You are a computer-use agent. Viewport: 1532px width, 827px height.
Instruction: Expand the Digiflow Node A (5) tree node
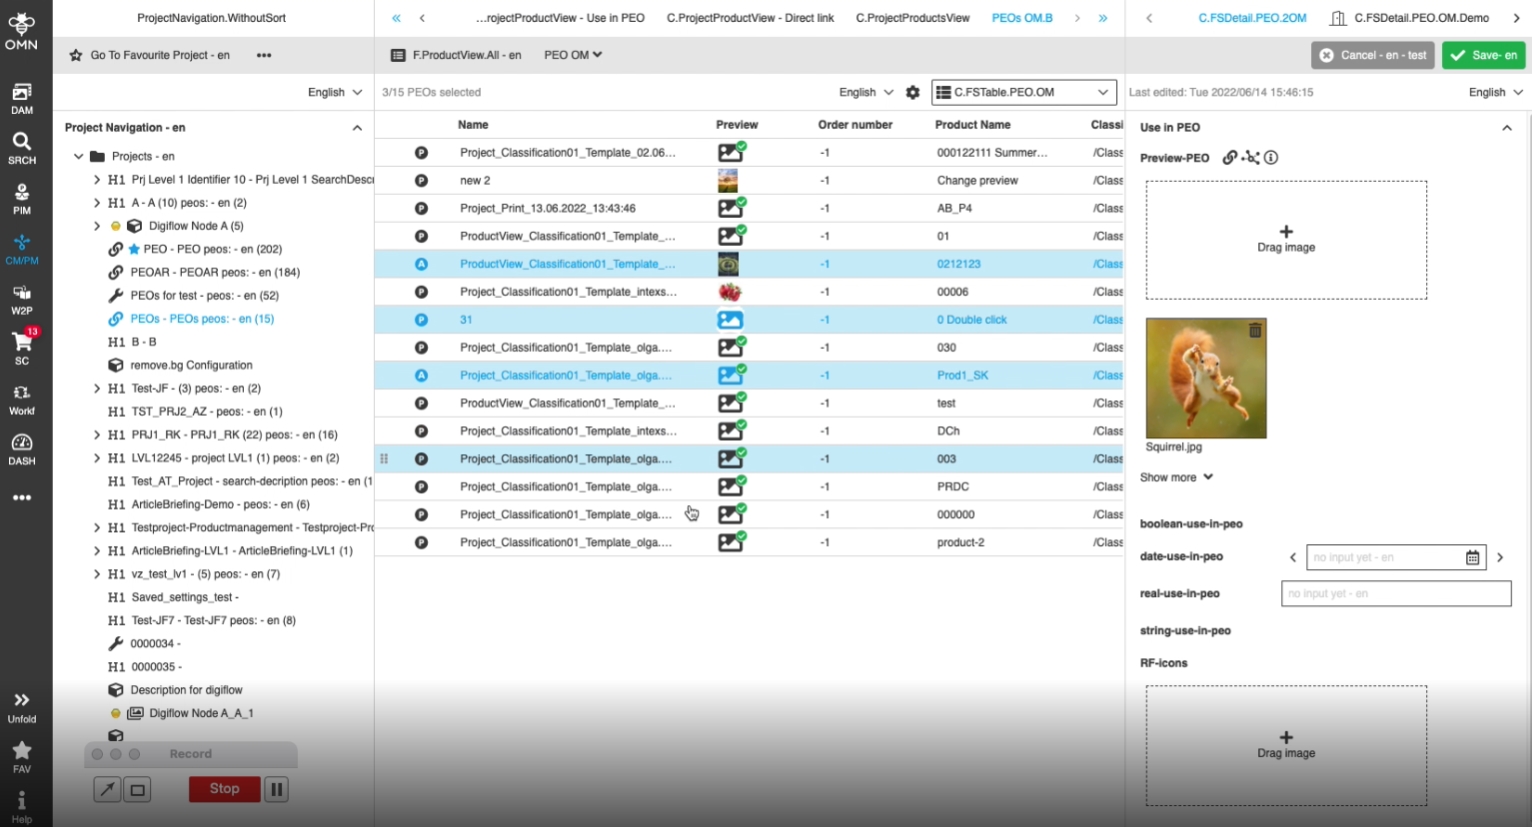[x=97, y=226]
